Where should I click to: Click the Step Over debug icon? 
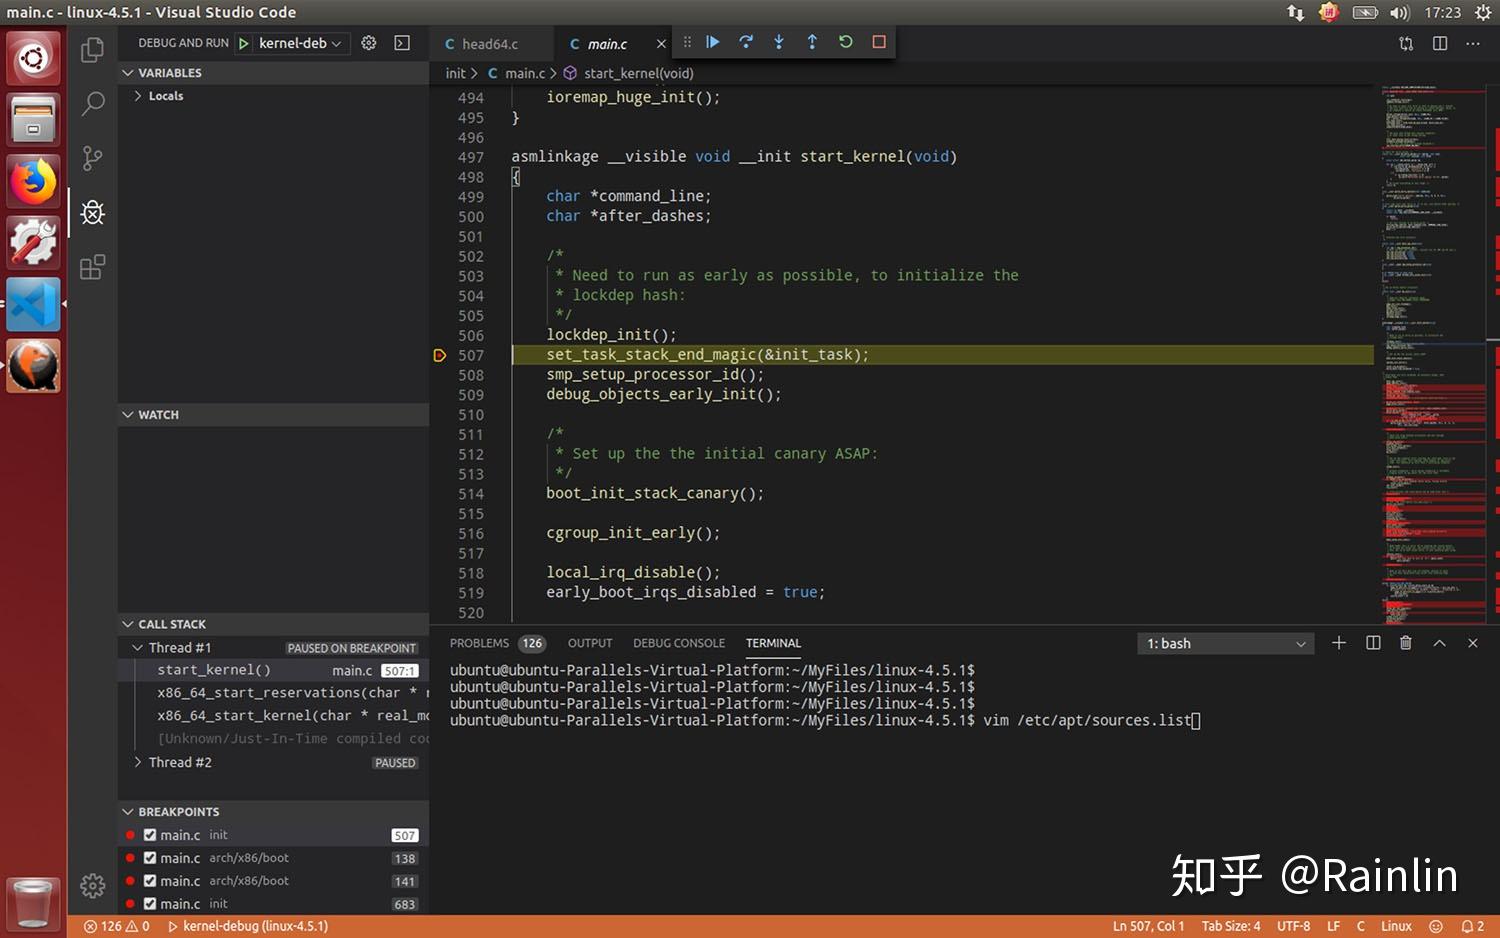(x=746, y=42)
